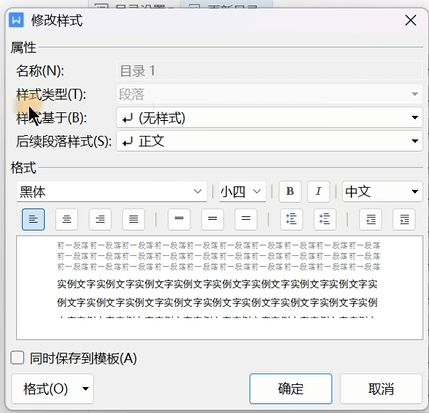Open the 中文 script dropdown

point(382,191)
